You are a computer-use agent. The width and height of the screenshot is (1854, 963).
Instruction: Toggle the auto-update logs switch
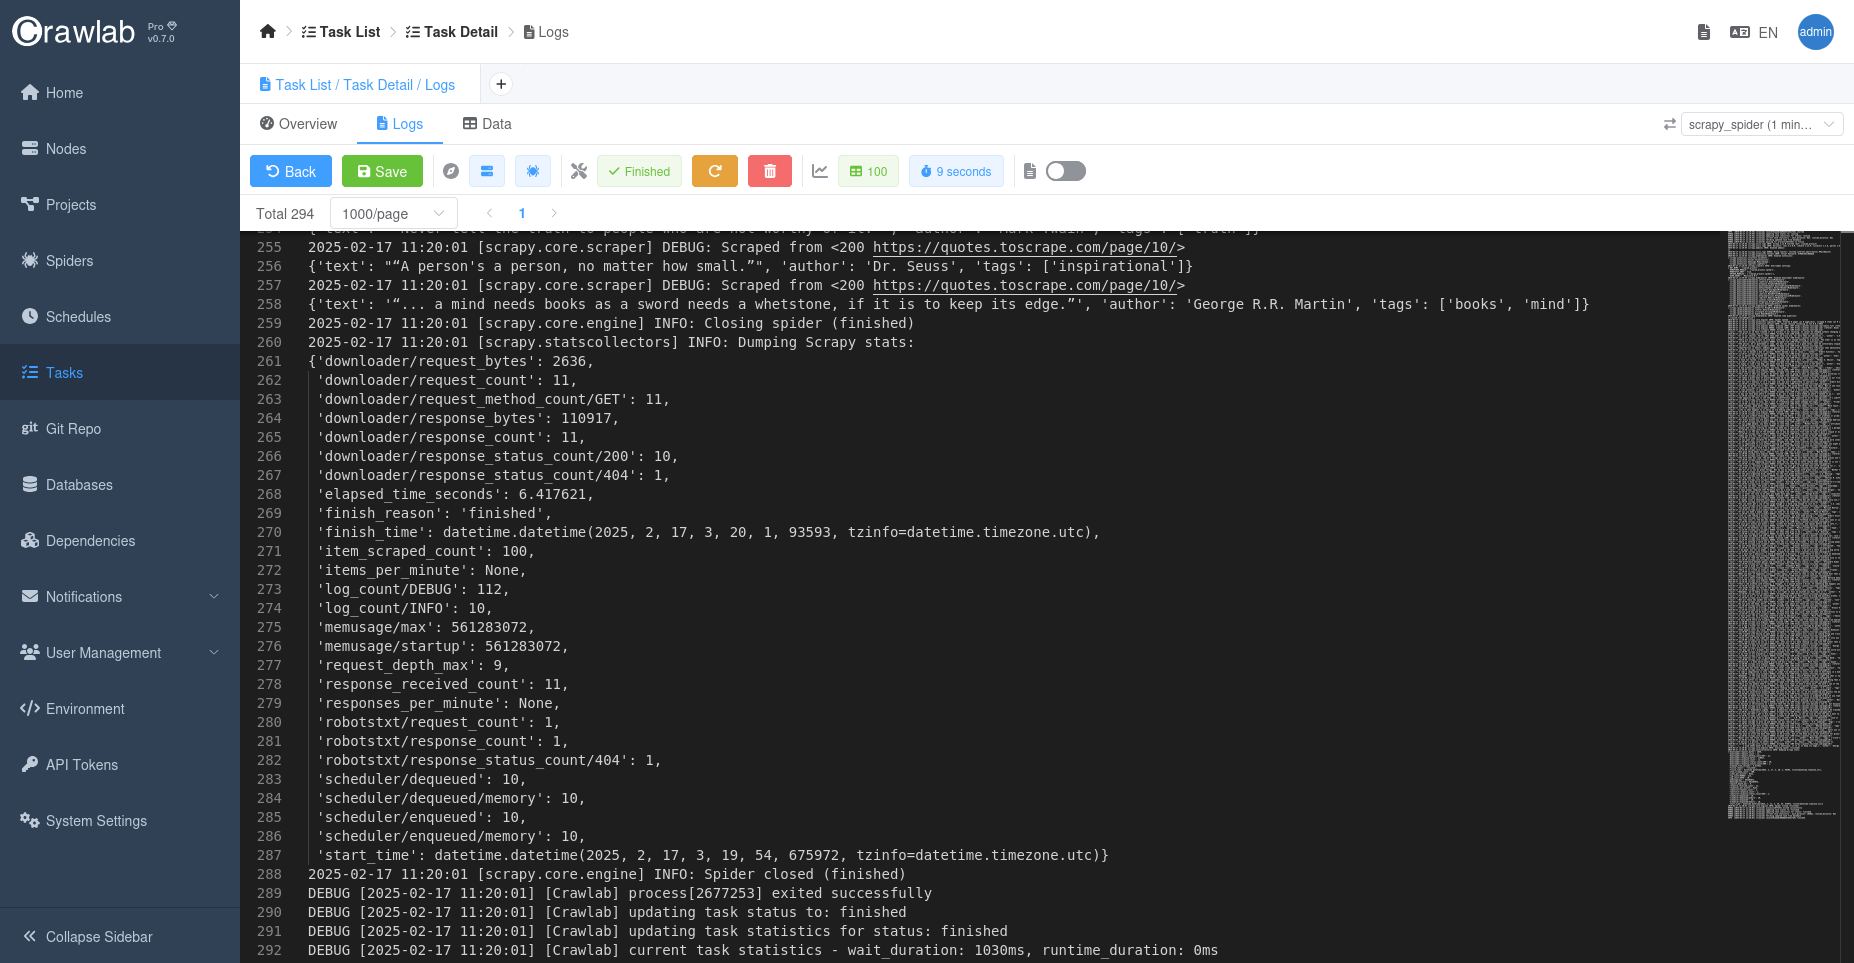point(1066,171)
